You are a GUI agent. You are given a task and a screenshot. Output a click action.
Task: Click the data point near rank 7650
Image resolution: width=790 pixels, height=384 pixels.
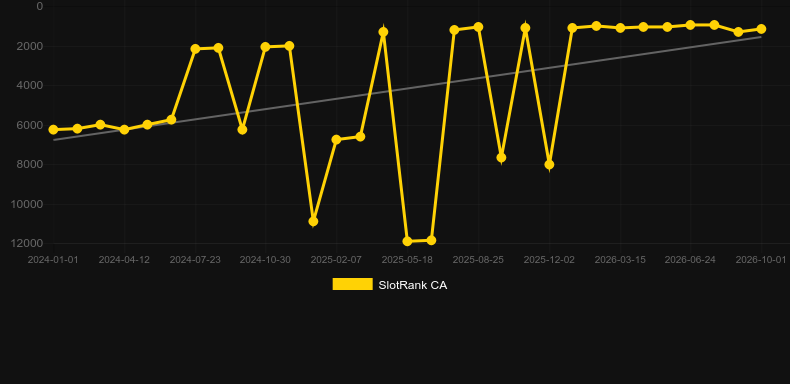pos(501,158)
